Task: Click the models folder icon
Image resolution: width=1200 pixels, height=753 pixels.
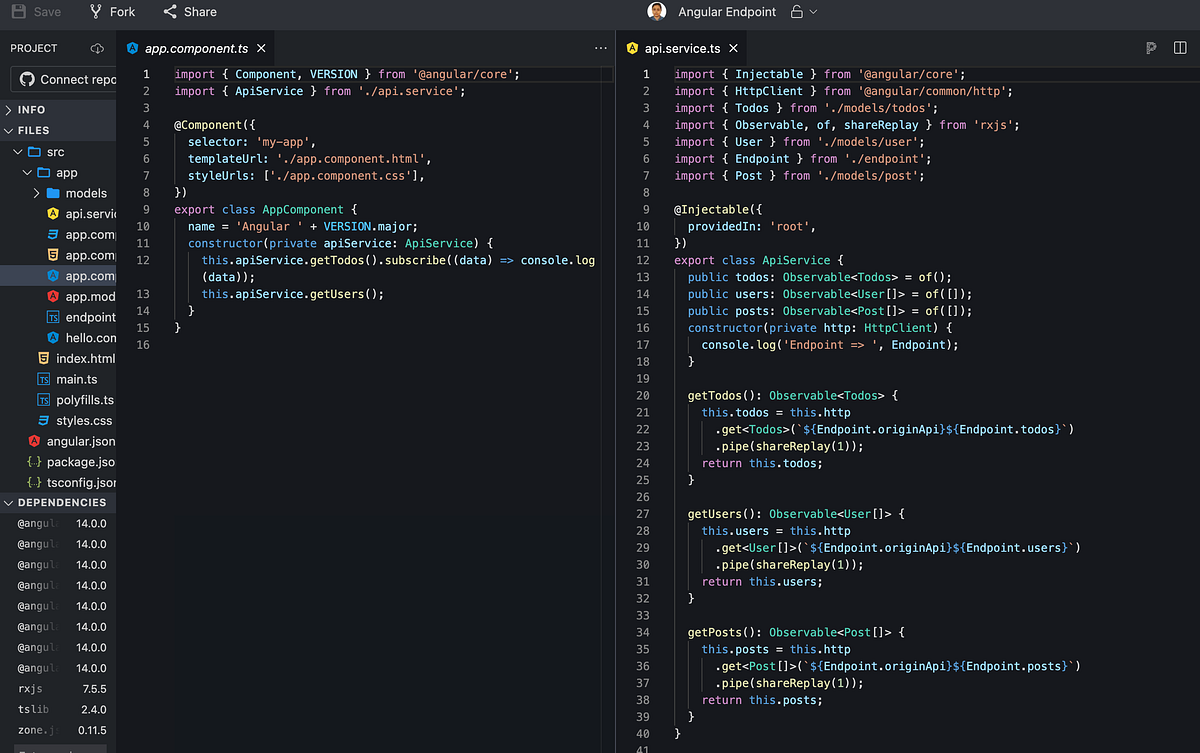Action: click(53, 193)
